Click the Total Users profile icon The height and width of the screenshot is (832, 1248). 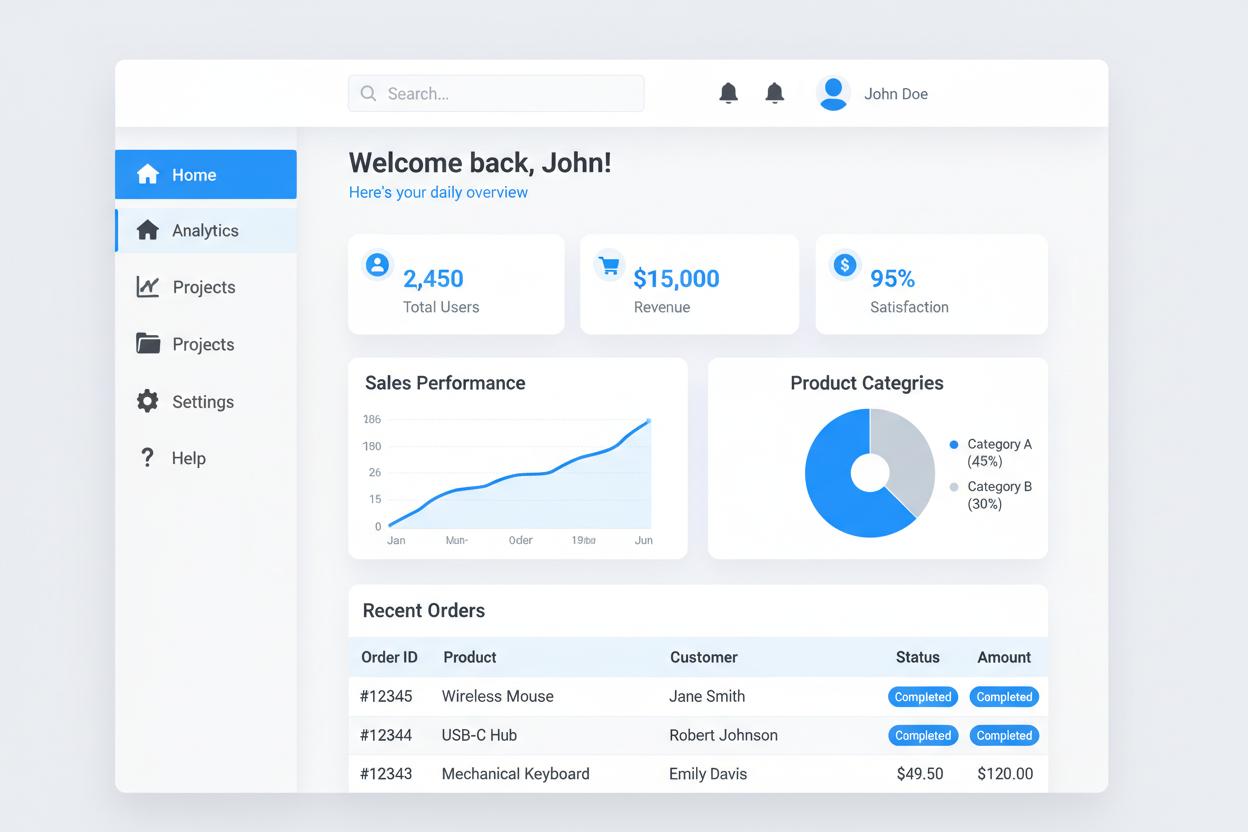[377, 264]
